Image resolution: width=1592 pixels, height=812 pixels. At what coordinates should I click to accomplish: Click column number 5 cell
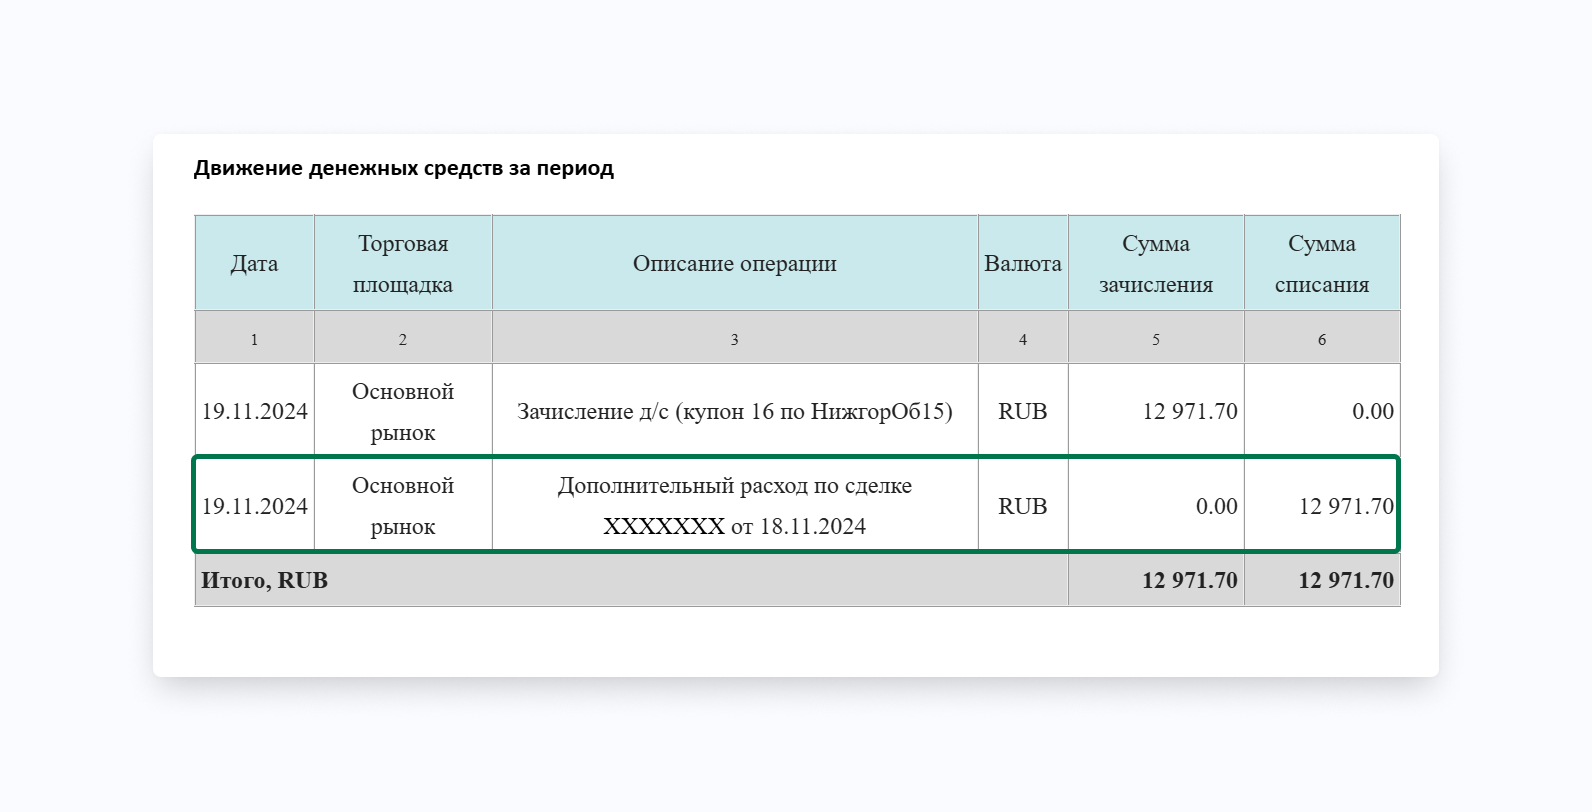coord(1156,338)
